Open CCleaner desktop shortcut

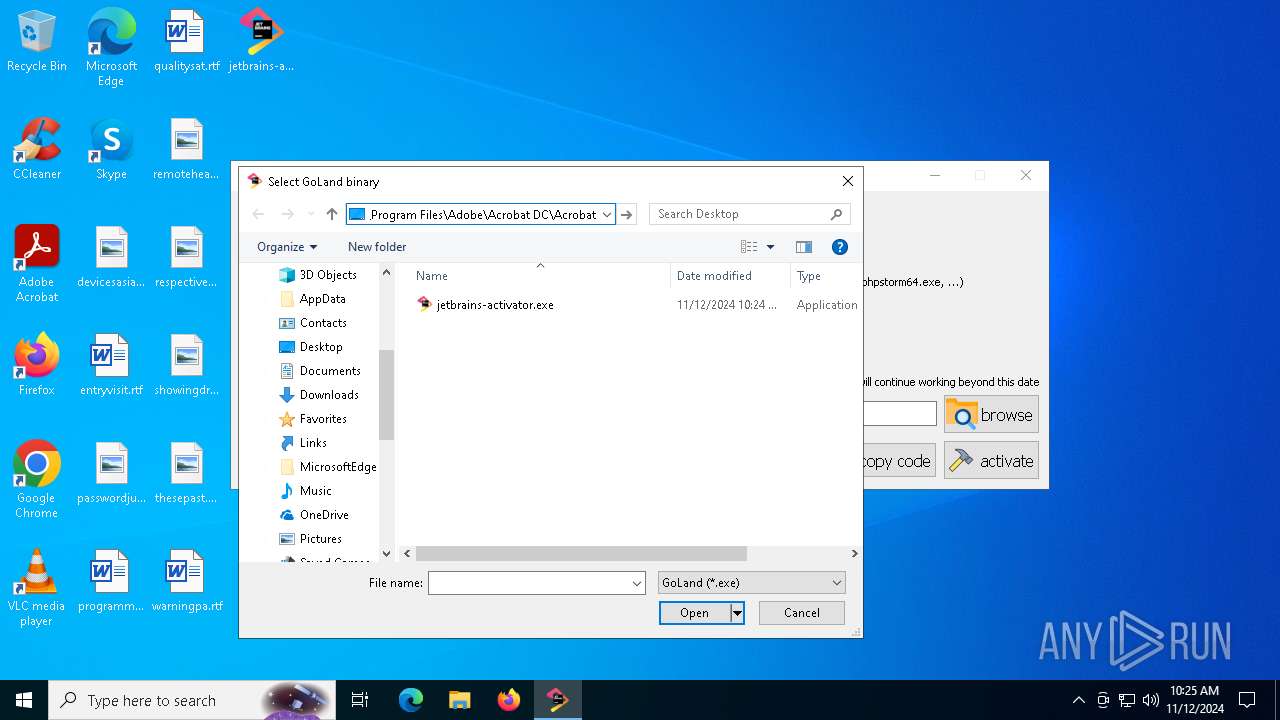coord(37,150)
